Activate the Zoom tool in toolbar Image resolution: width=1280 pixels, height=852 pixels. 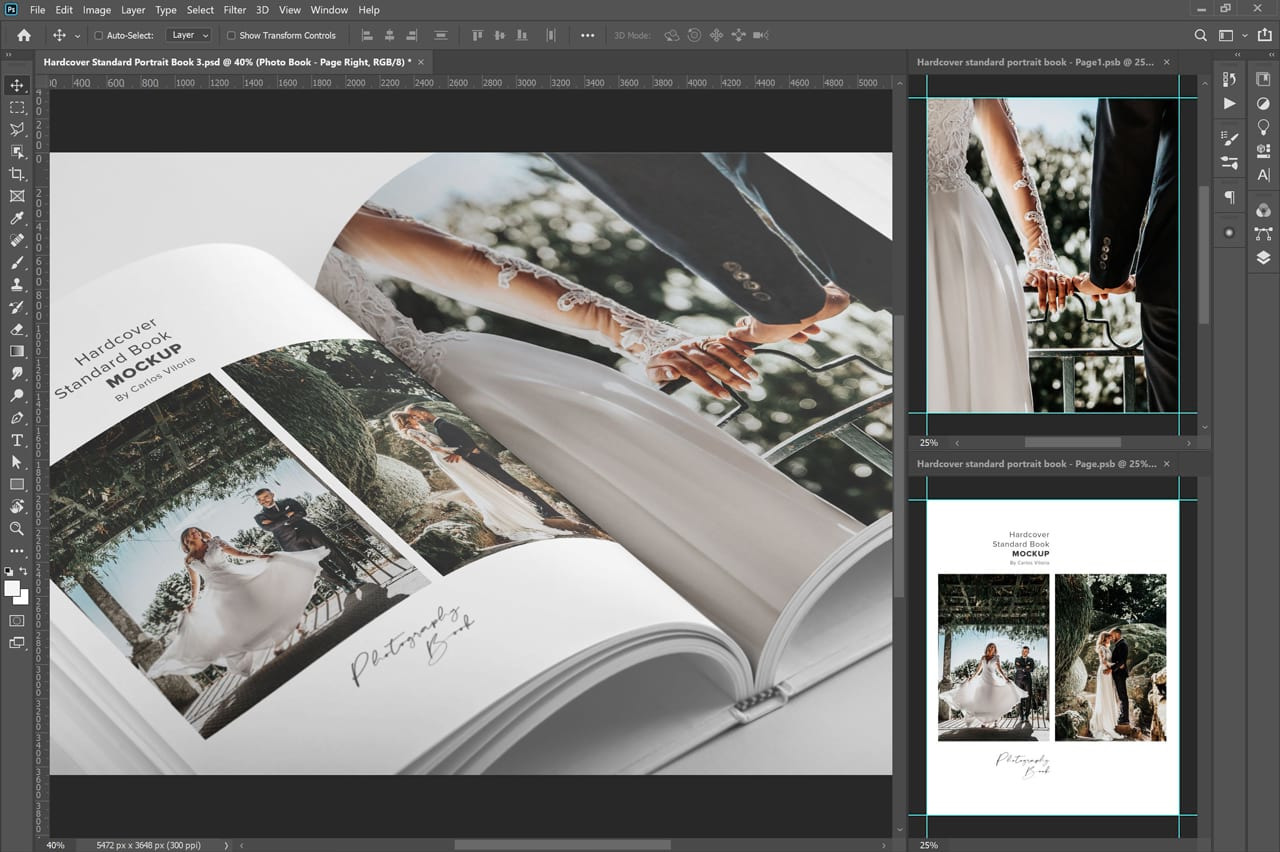point(17,528)
